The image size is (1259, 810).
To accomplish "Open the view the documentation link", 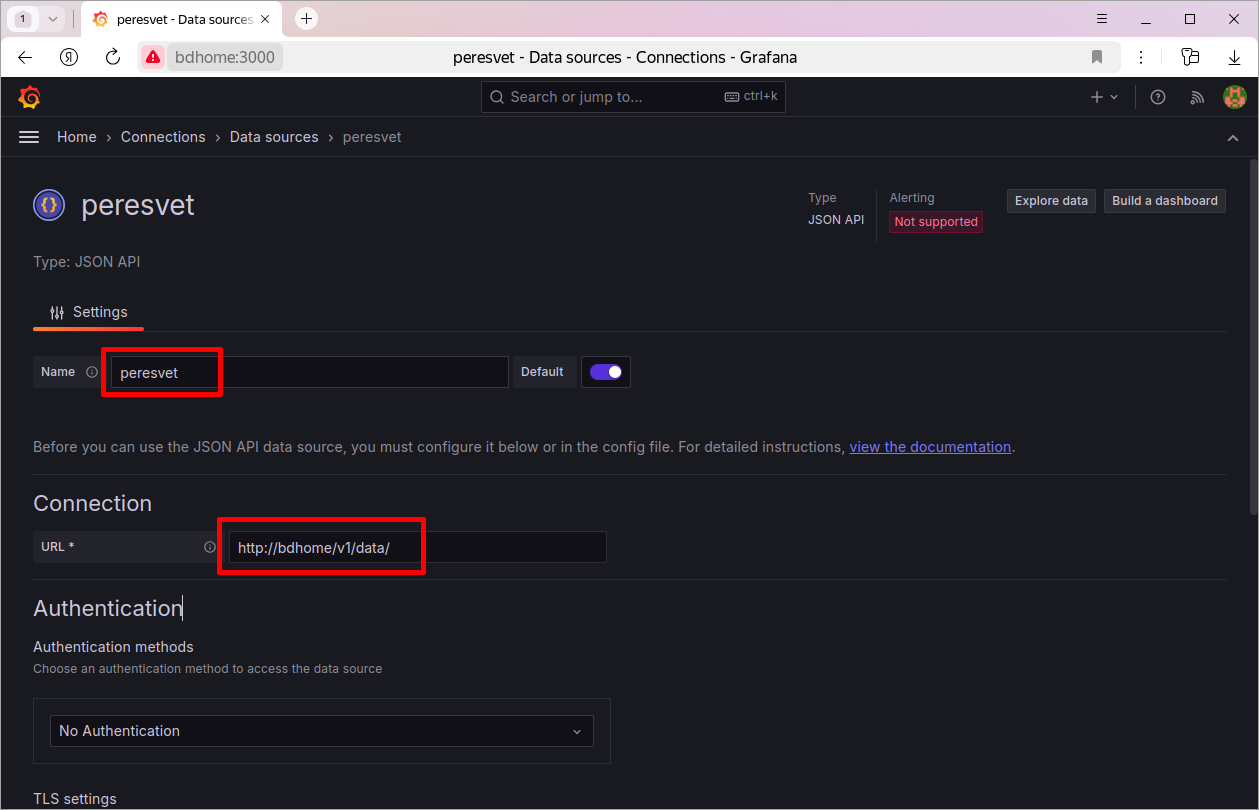I will 930,447.
